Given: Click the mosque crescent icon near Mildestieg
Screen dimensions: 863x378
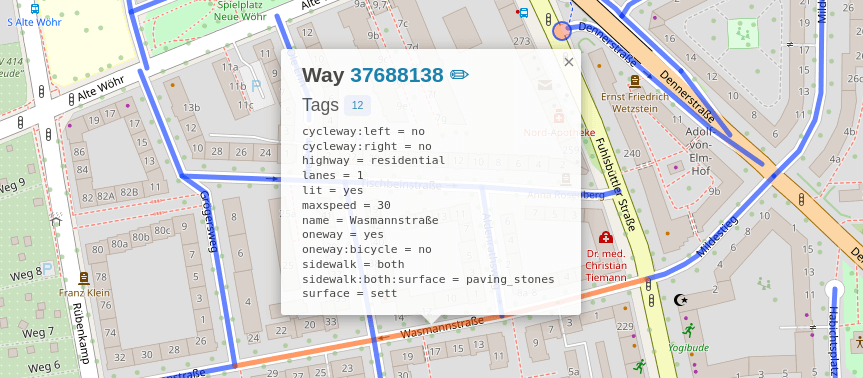Looking at the screenshot, I should [x=681, y=300].
